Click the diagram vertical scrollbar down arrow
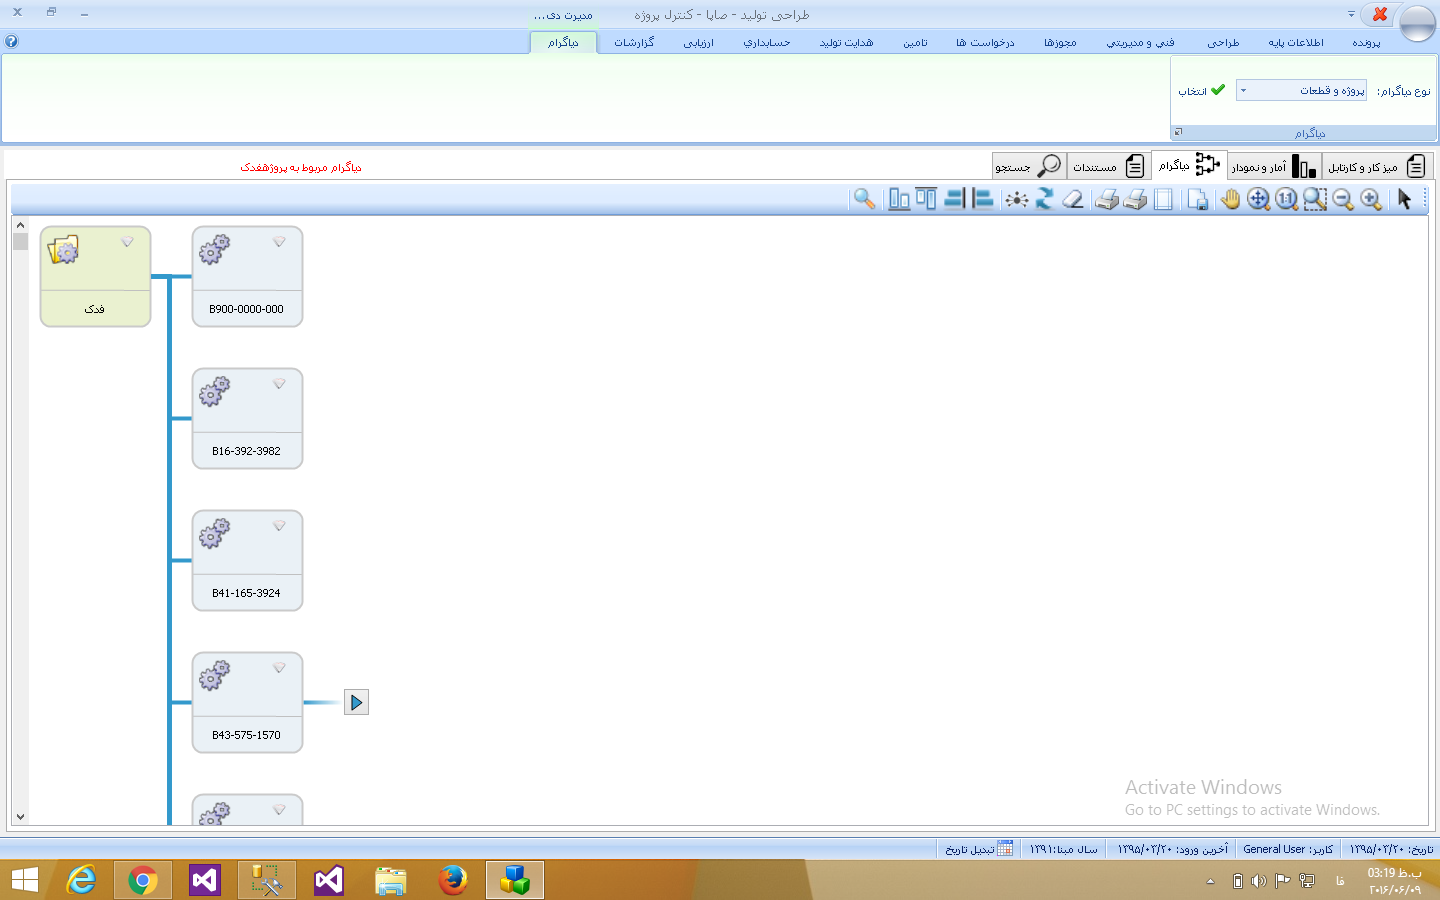The width and height of the screenshot is (1440, 900). coord(20,817)
